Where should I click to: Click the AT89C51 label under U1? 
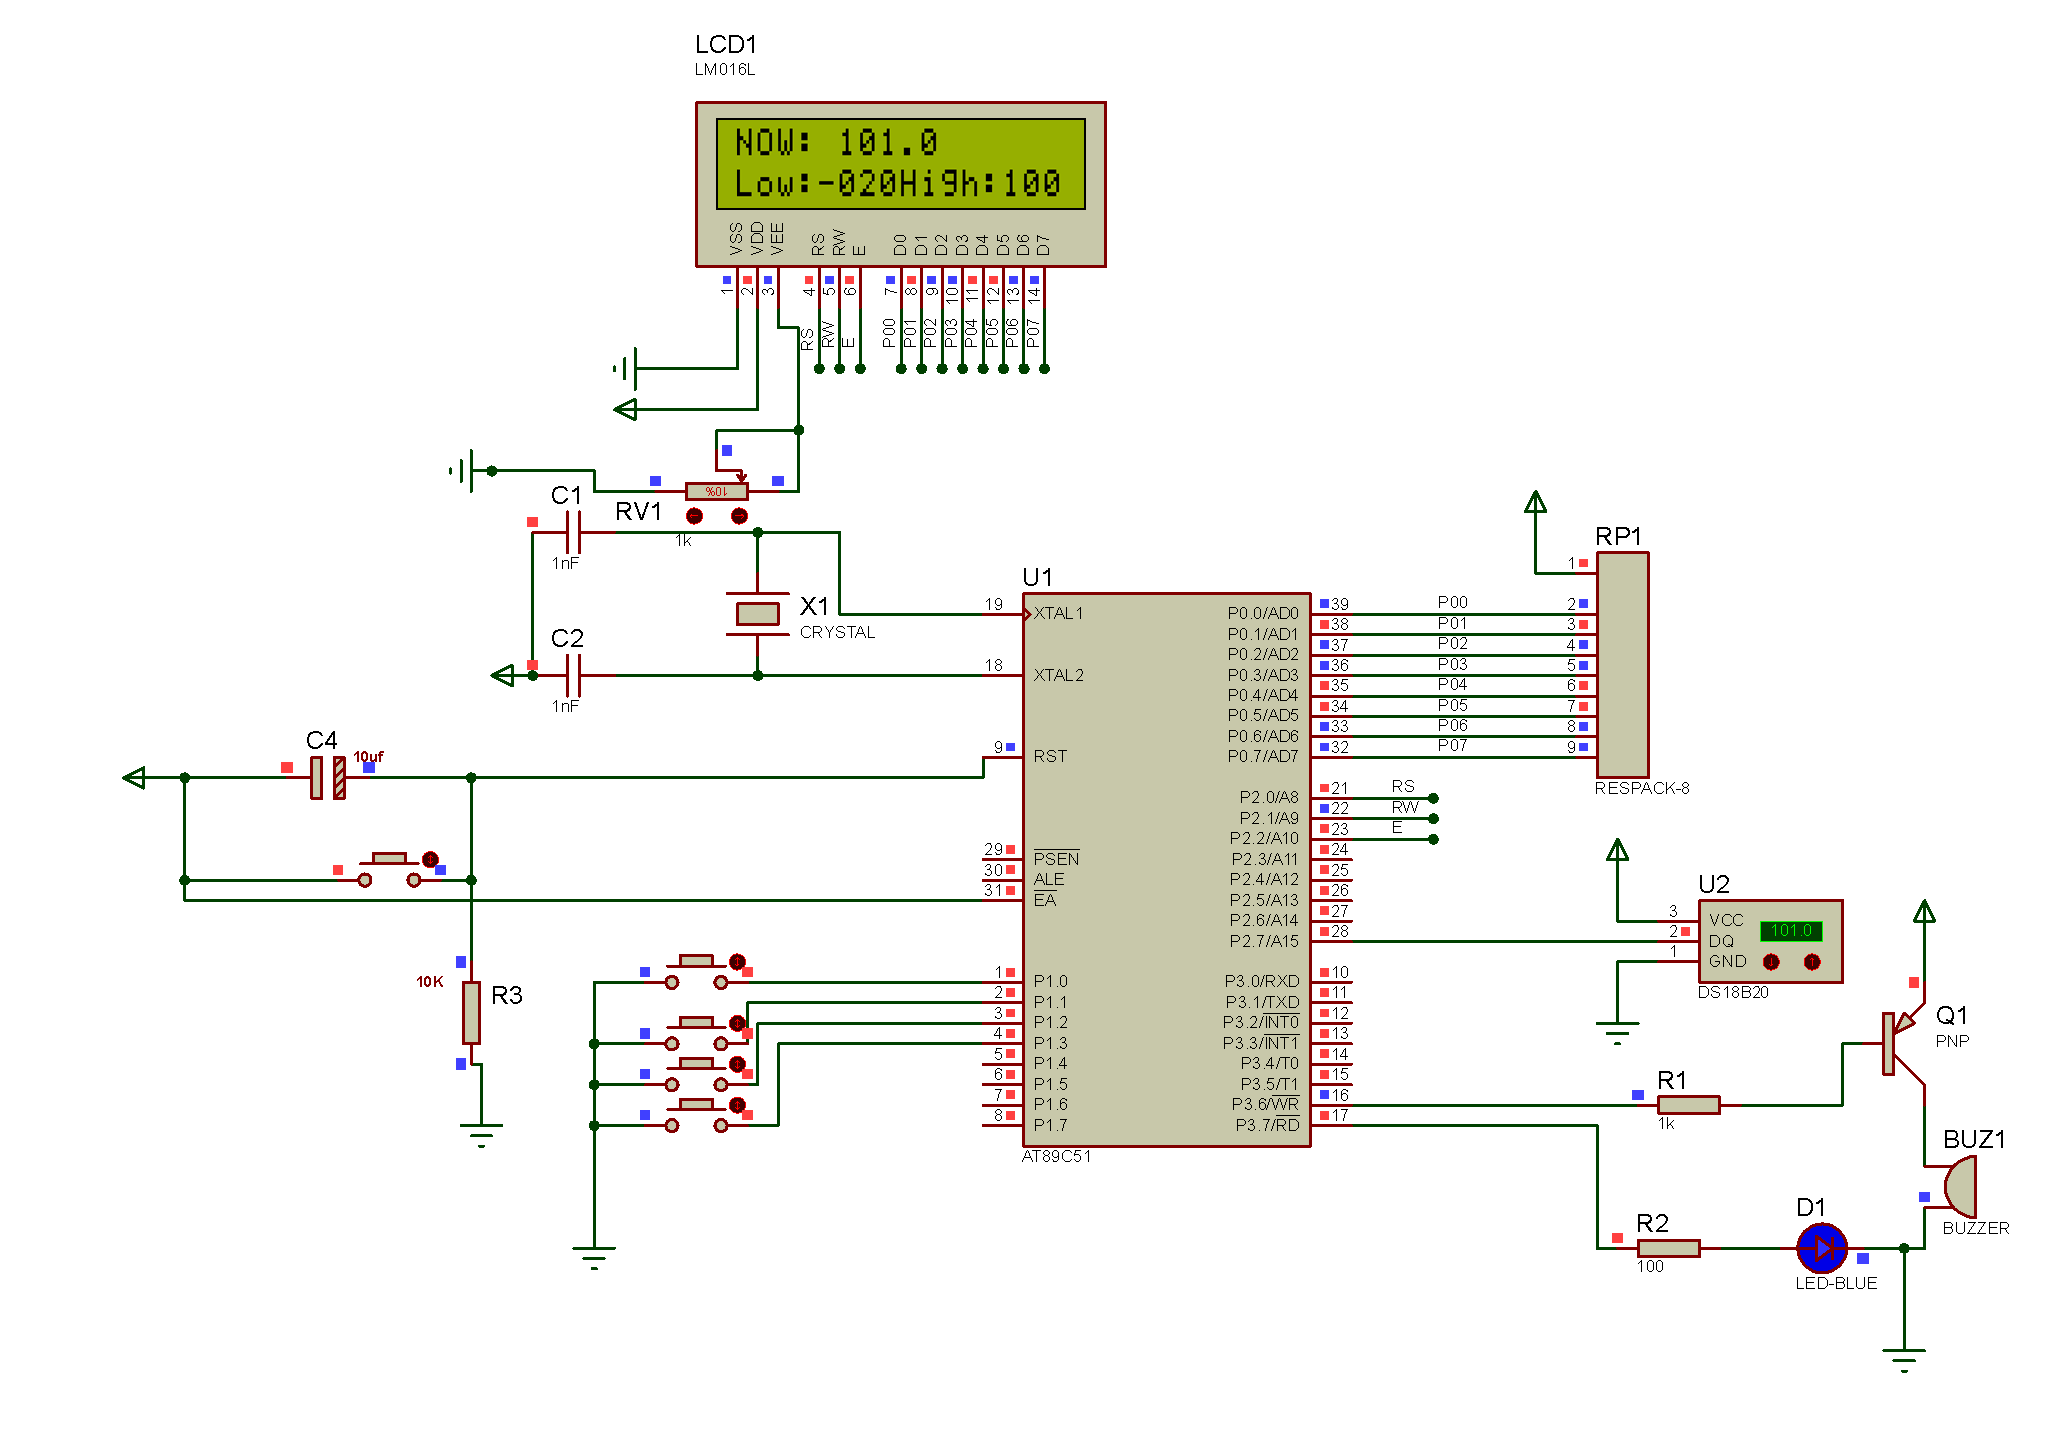pyautogui.click(x=1056, y=1157)
